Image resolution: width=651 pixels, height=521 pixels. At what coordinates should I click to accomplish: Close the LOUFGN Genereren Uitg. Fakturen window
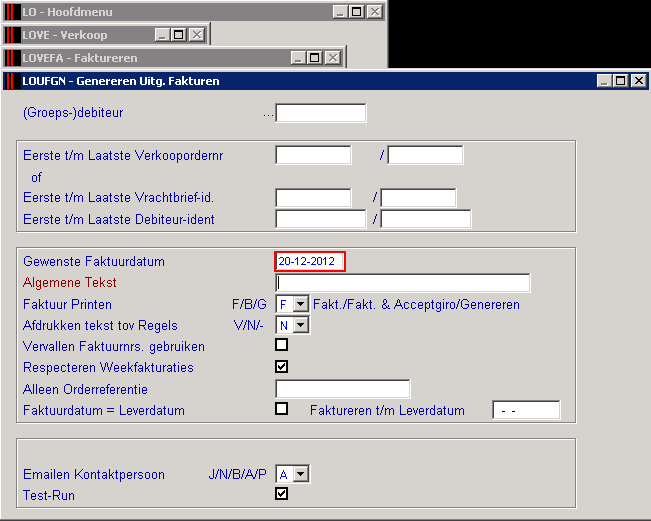(x=639, y=81)
